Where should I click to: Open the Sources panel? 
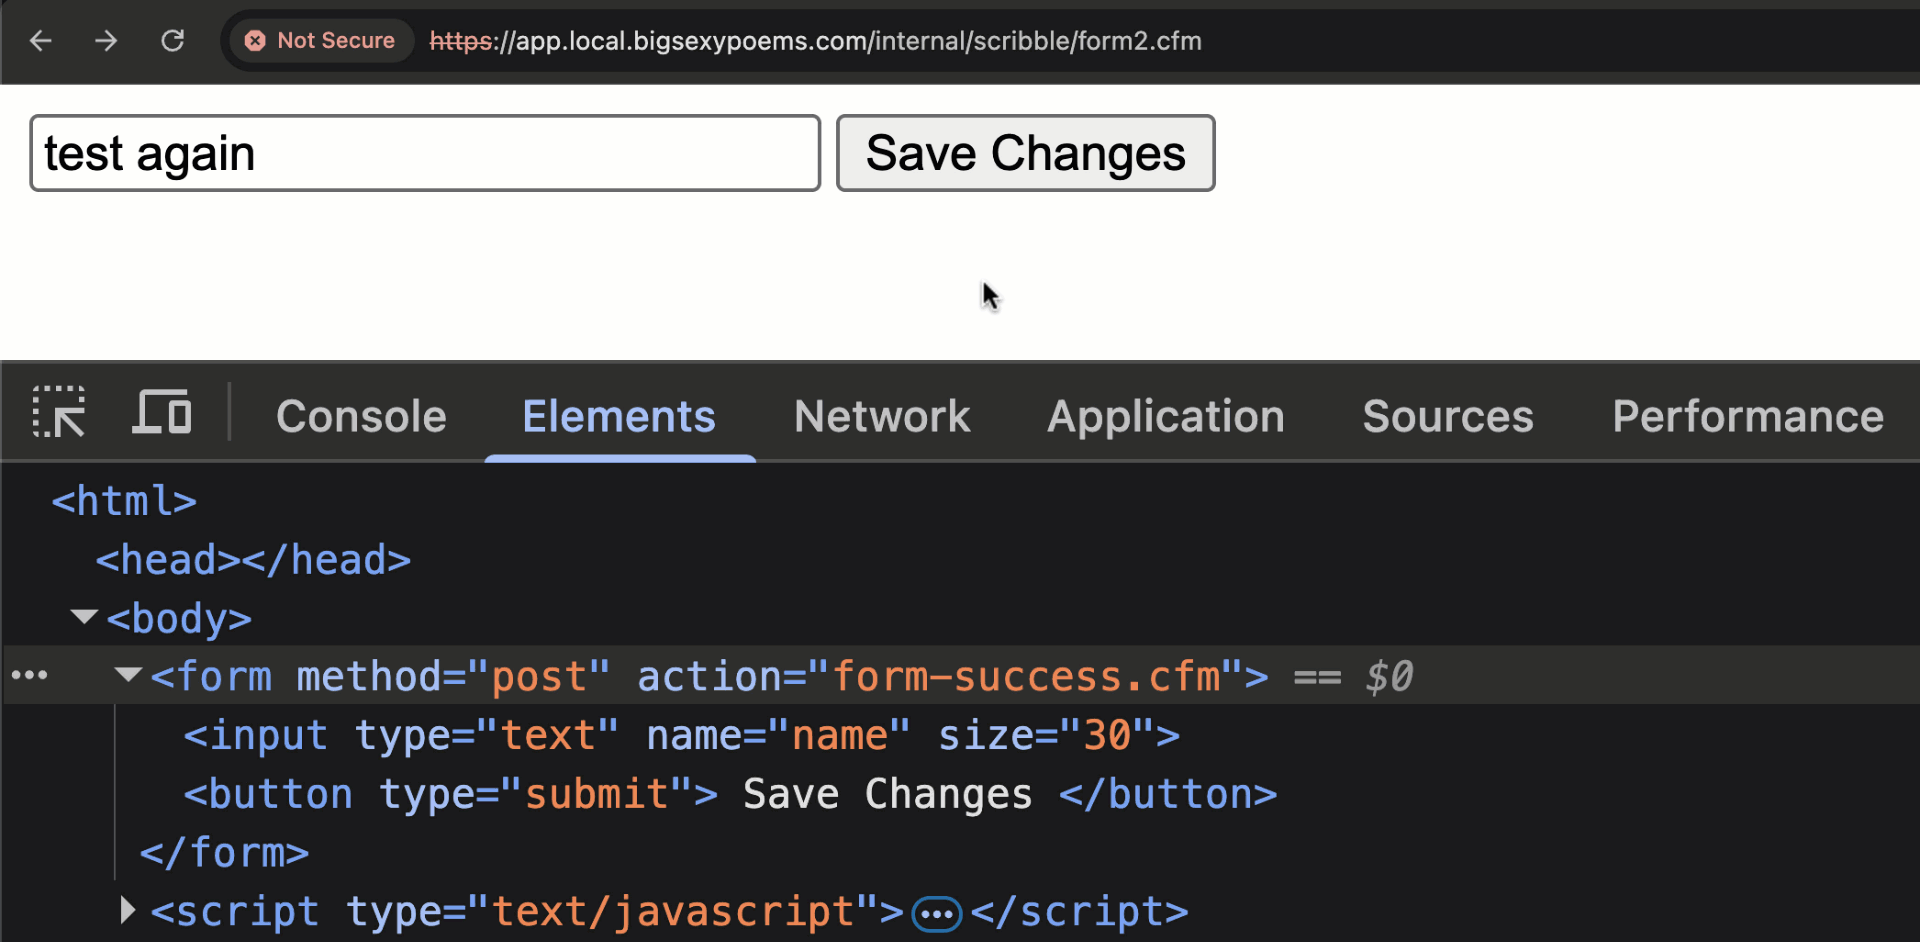pos(1448,416)
